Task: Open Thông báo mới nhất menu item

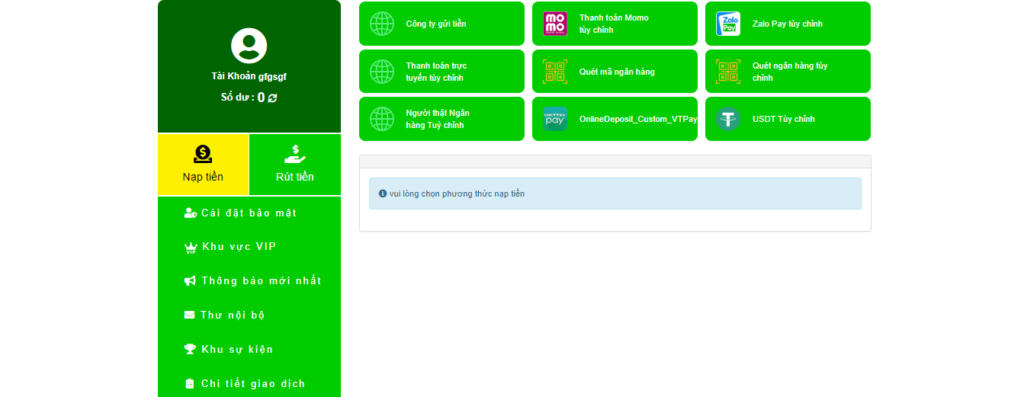Action: pos(253,281)
